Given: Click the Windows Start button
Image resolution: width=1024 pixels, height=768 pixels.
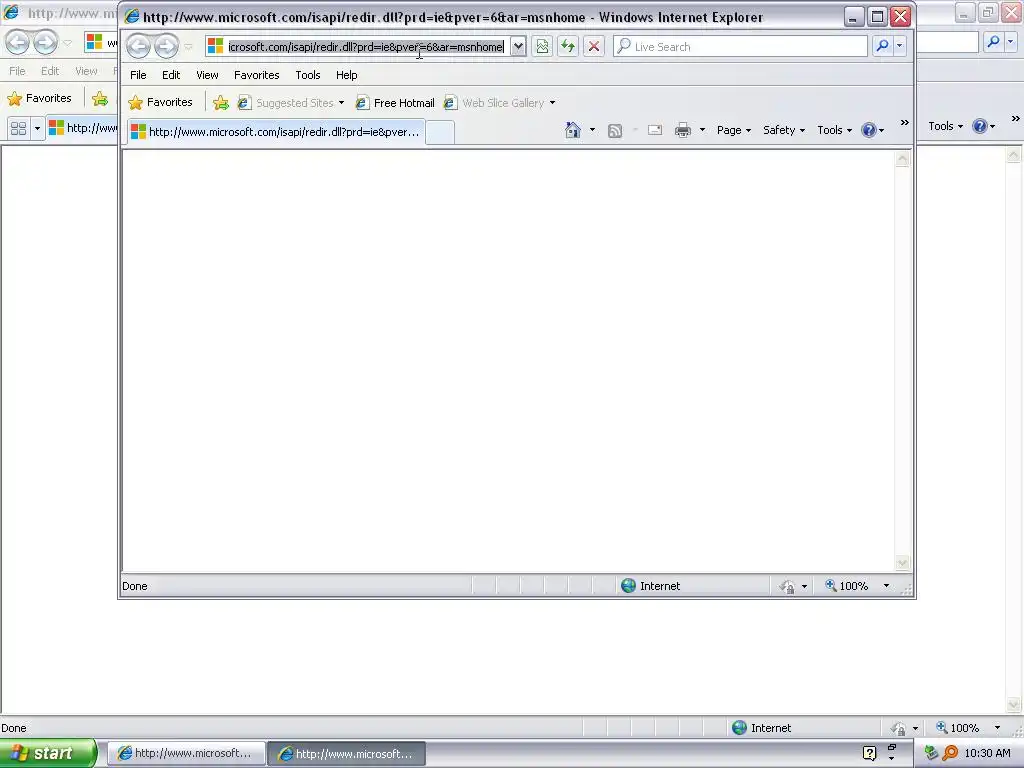Looking at the screenshot, I should coord(48,753).
